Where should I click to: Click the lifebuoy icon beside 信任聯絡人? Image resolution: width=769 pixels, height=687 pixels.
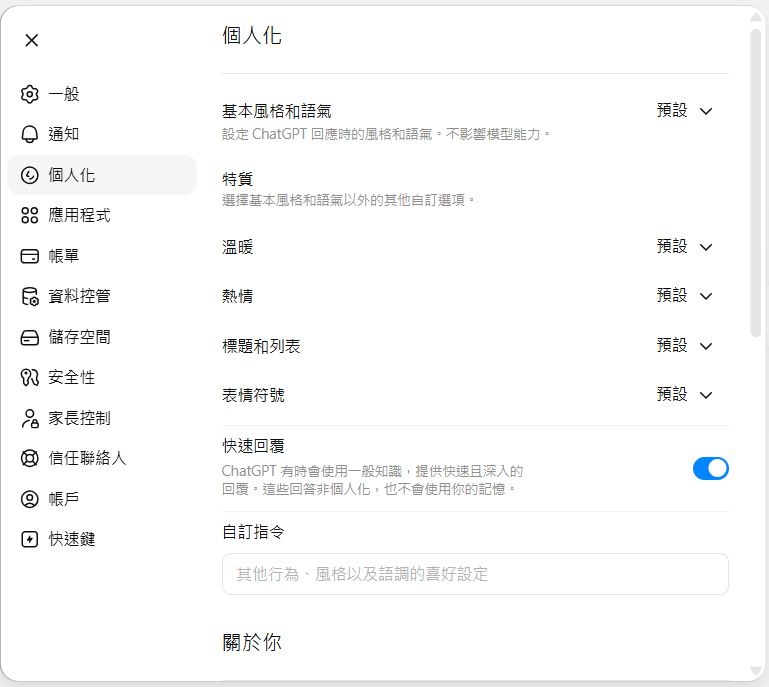(x=29, y=458)
